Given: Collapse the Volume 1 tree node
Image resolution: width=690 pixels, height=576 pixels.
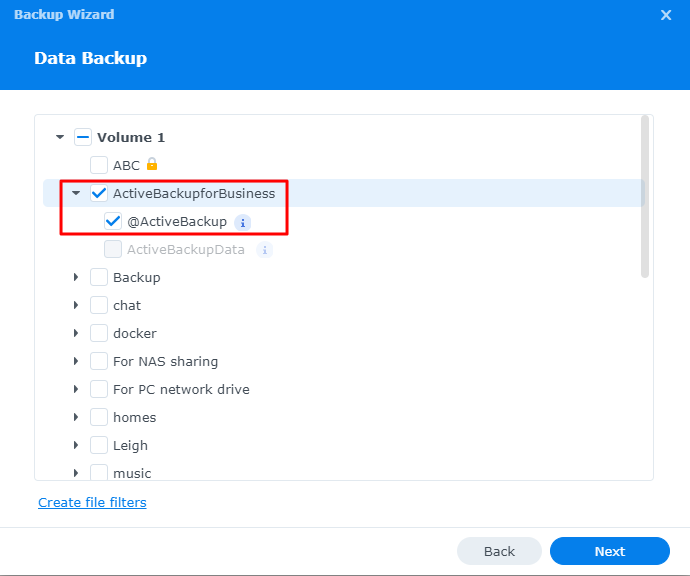Looking at the screenshot, I should pyautogui.click(x=60, y=137).
